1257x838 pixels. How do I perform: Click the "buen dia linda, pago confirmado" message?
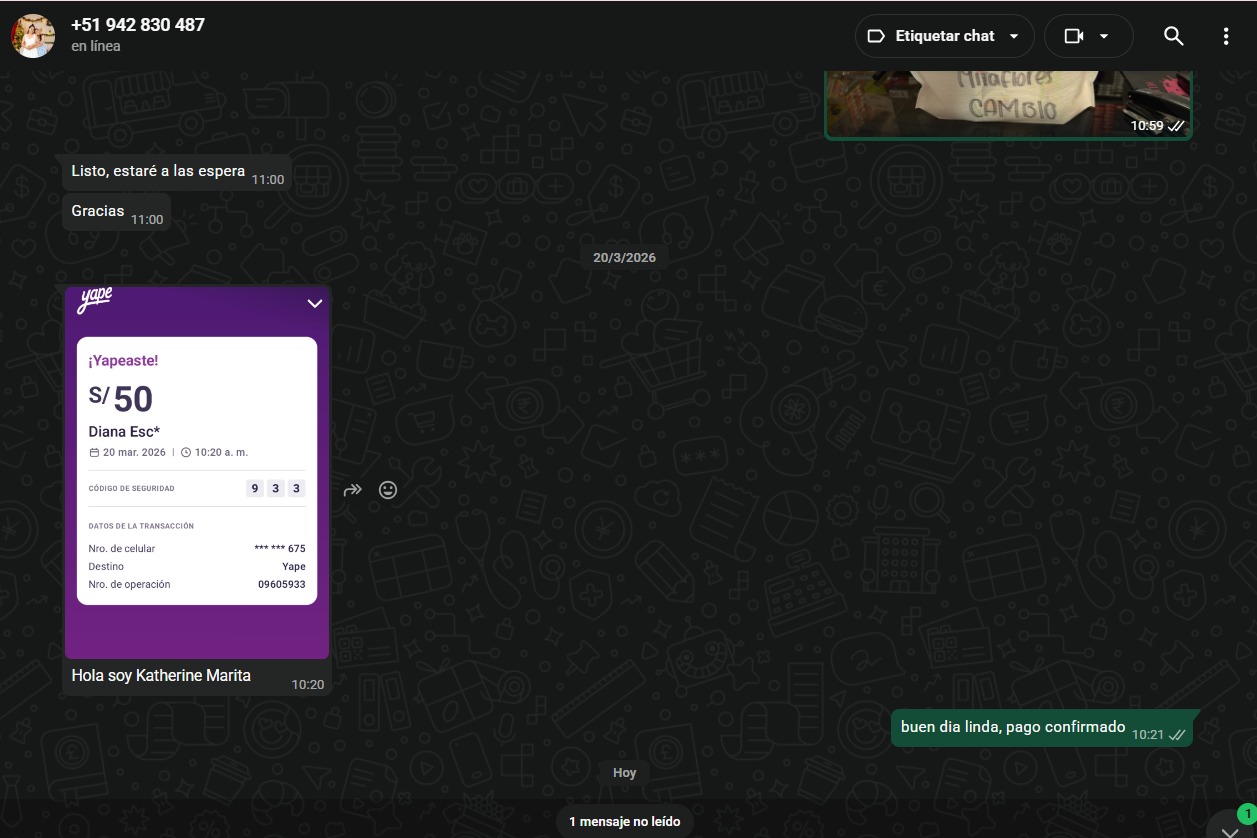tap(1012, 728)
